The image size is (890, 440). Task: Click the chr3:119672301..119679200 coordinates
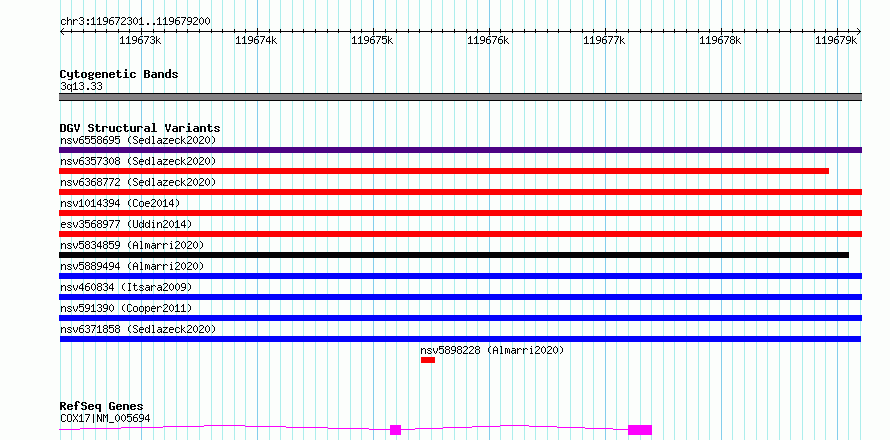click(135, 22)
